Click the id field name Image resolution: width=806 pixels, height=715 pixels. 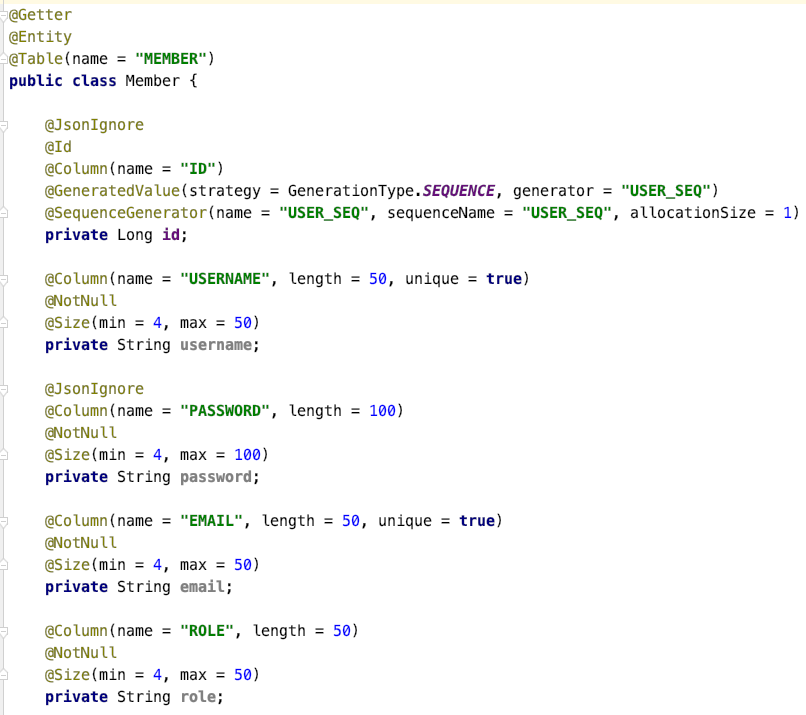(171, 235)
